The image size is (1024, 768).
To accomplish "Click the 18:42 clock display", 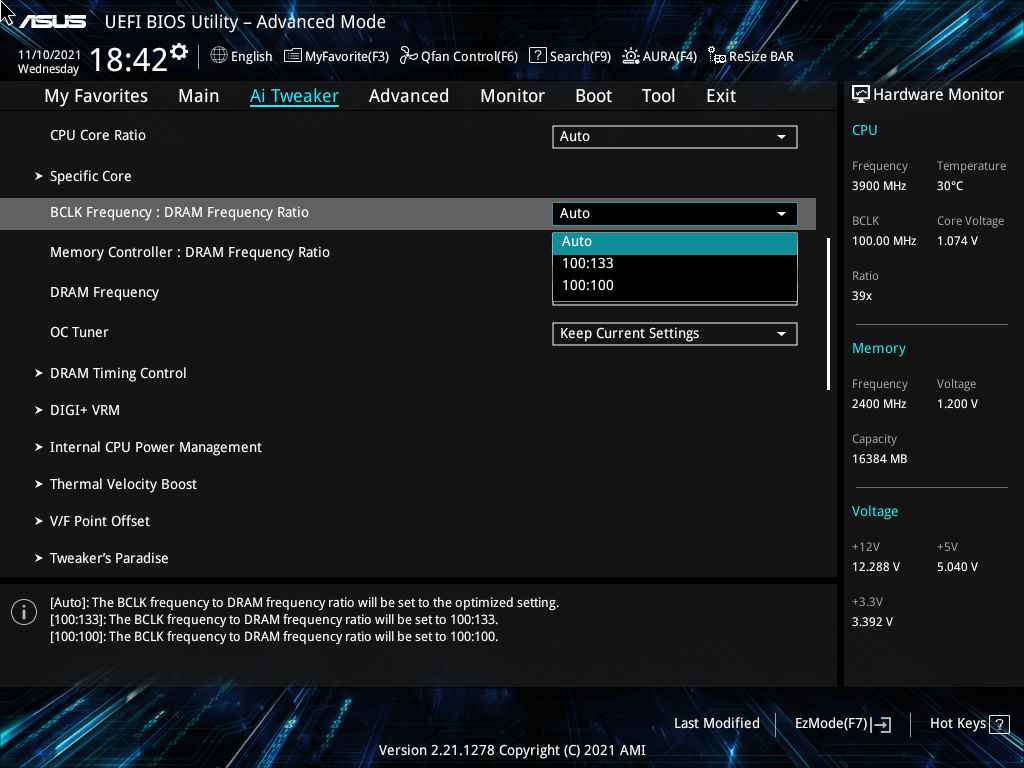I will [128, 59].
